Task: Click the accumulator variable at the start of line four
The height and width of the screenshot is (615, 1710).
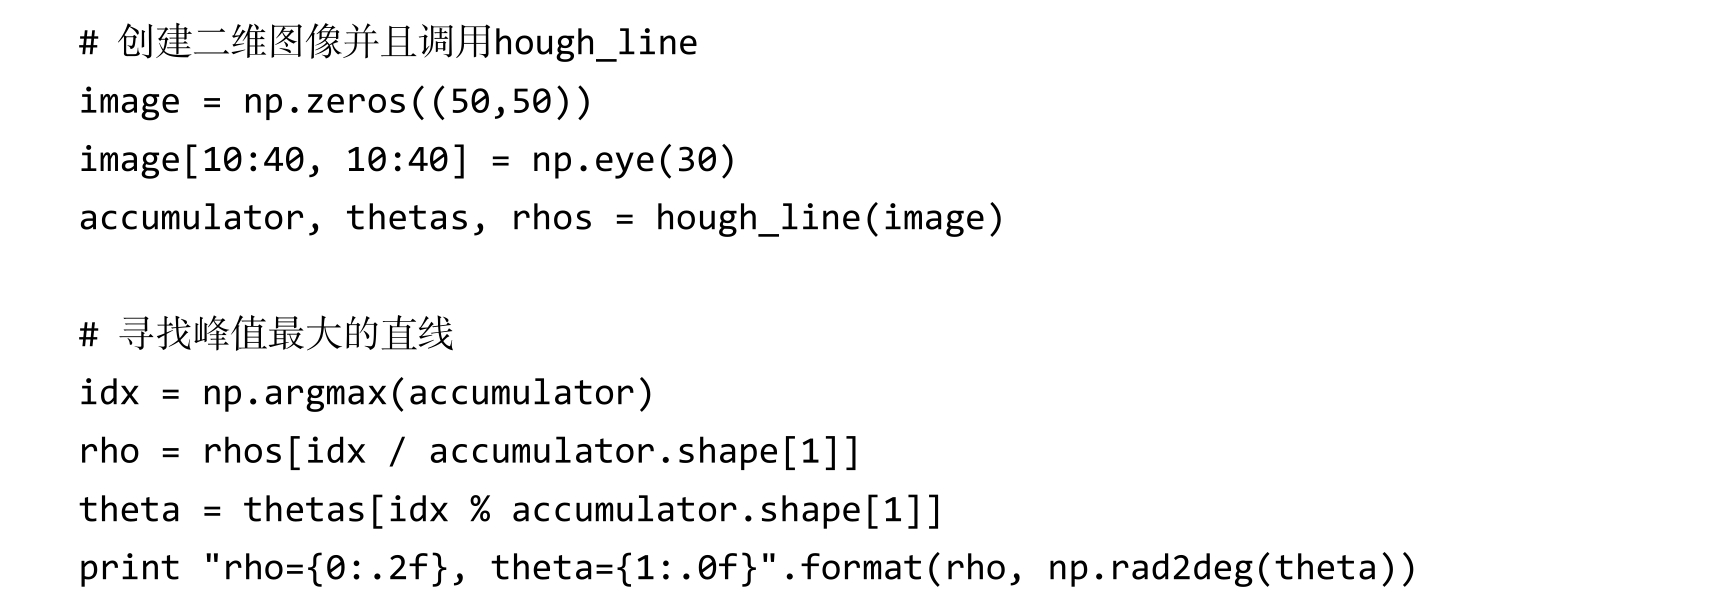Action: [x=191, y=218]
